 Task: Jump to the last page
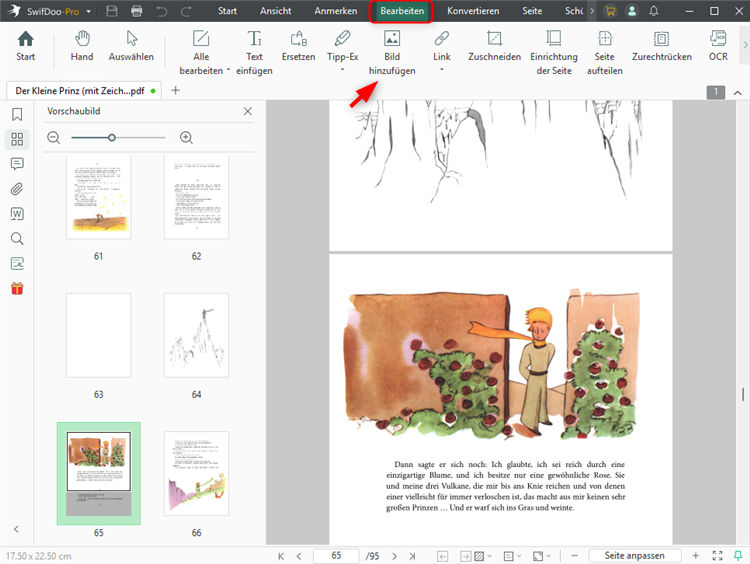[412, 556]
